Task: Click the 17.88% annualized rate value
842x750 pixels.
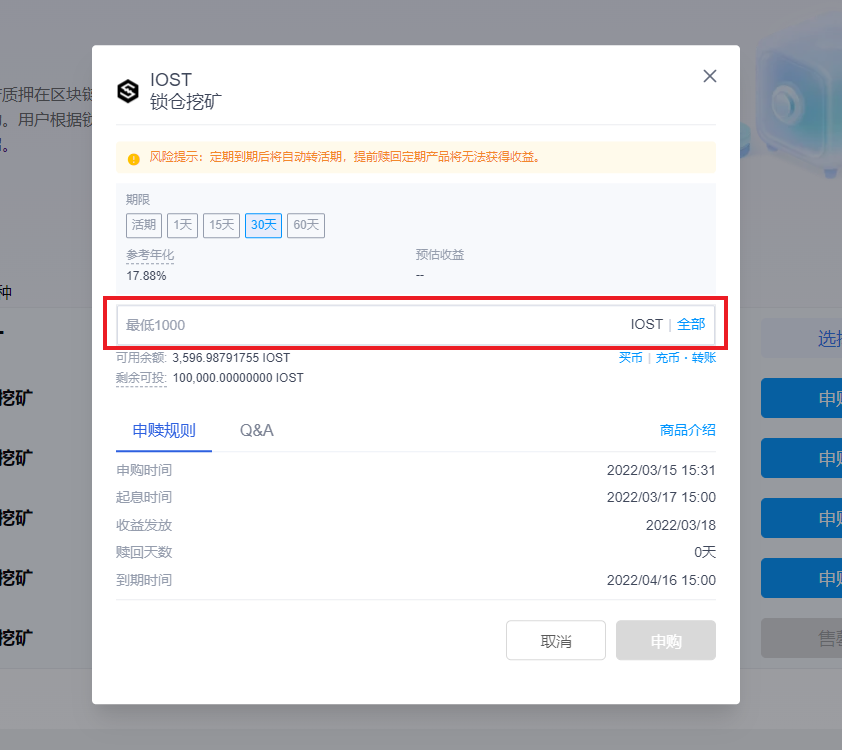Action: pyautogui.click(x=146, y=276)
